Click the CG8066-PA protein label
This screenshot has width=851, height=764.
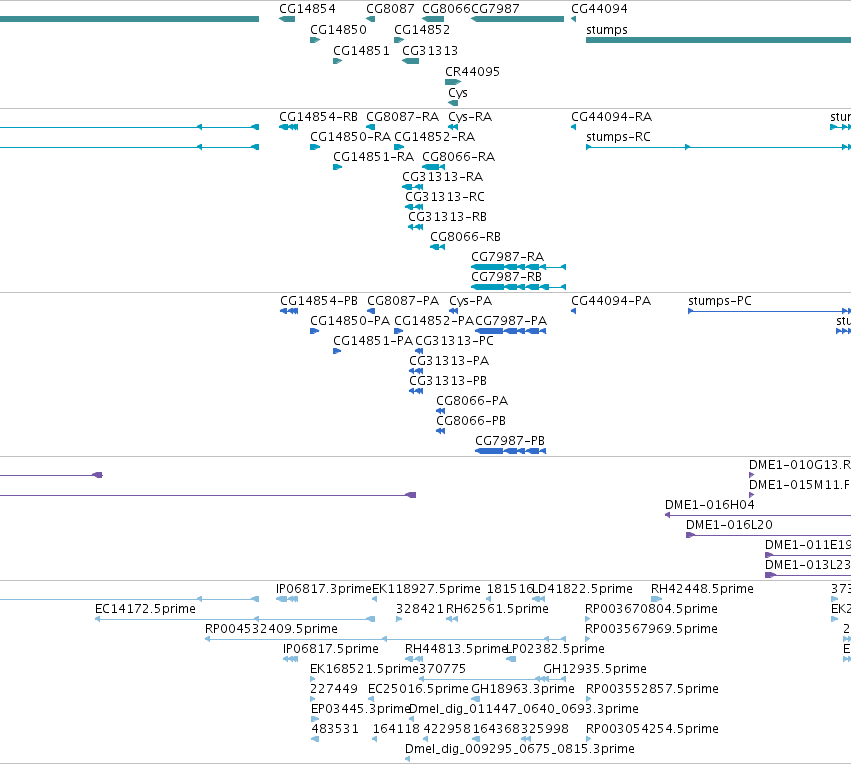click(x=472, y=401)
